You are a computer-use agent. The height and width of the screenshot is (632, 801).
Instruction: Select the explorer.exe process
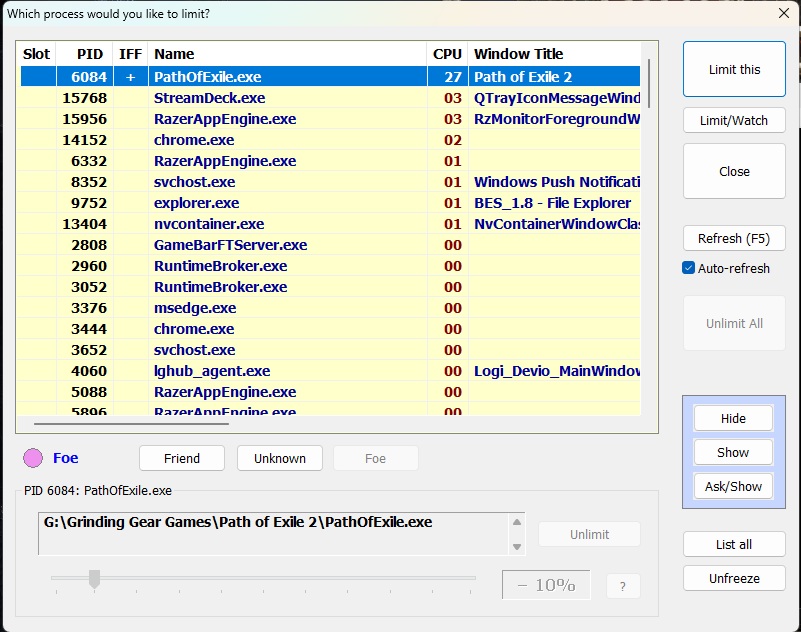click(x=330, y=202)
